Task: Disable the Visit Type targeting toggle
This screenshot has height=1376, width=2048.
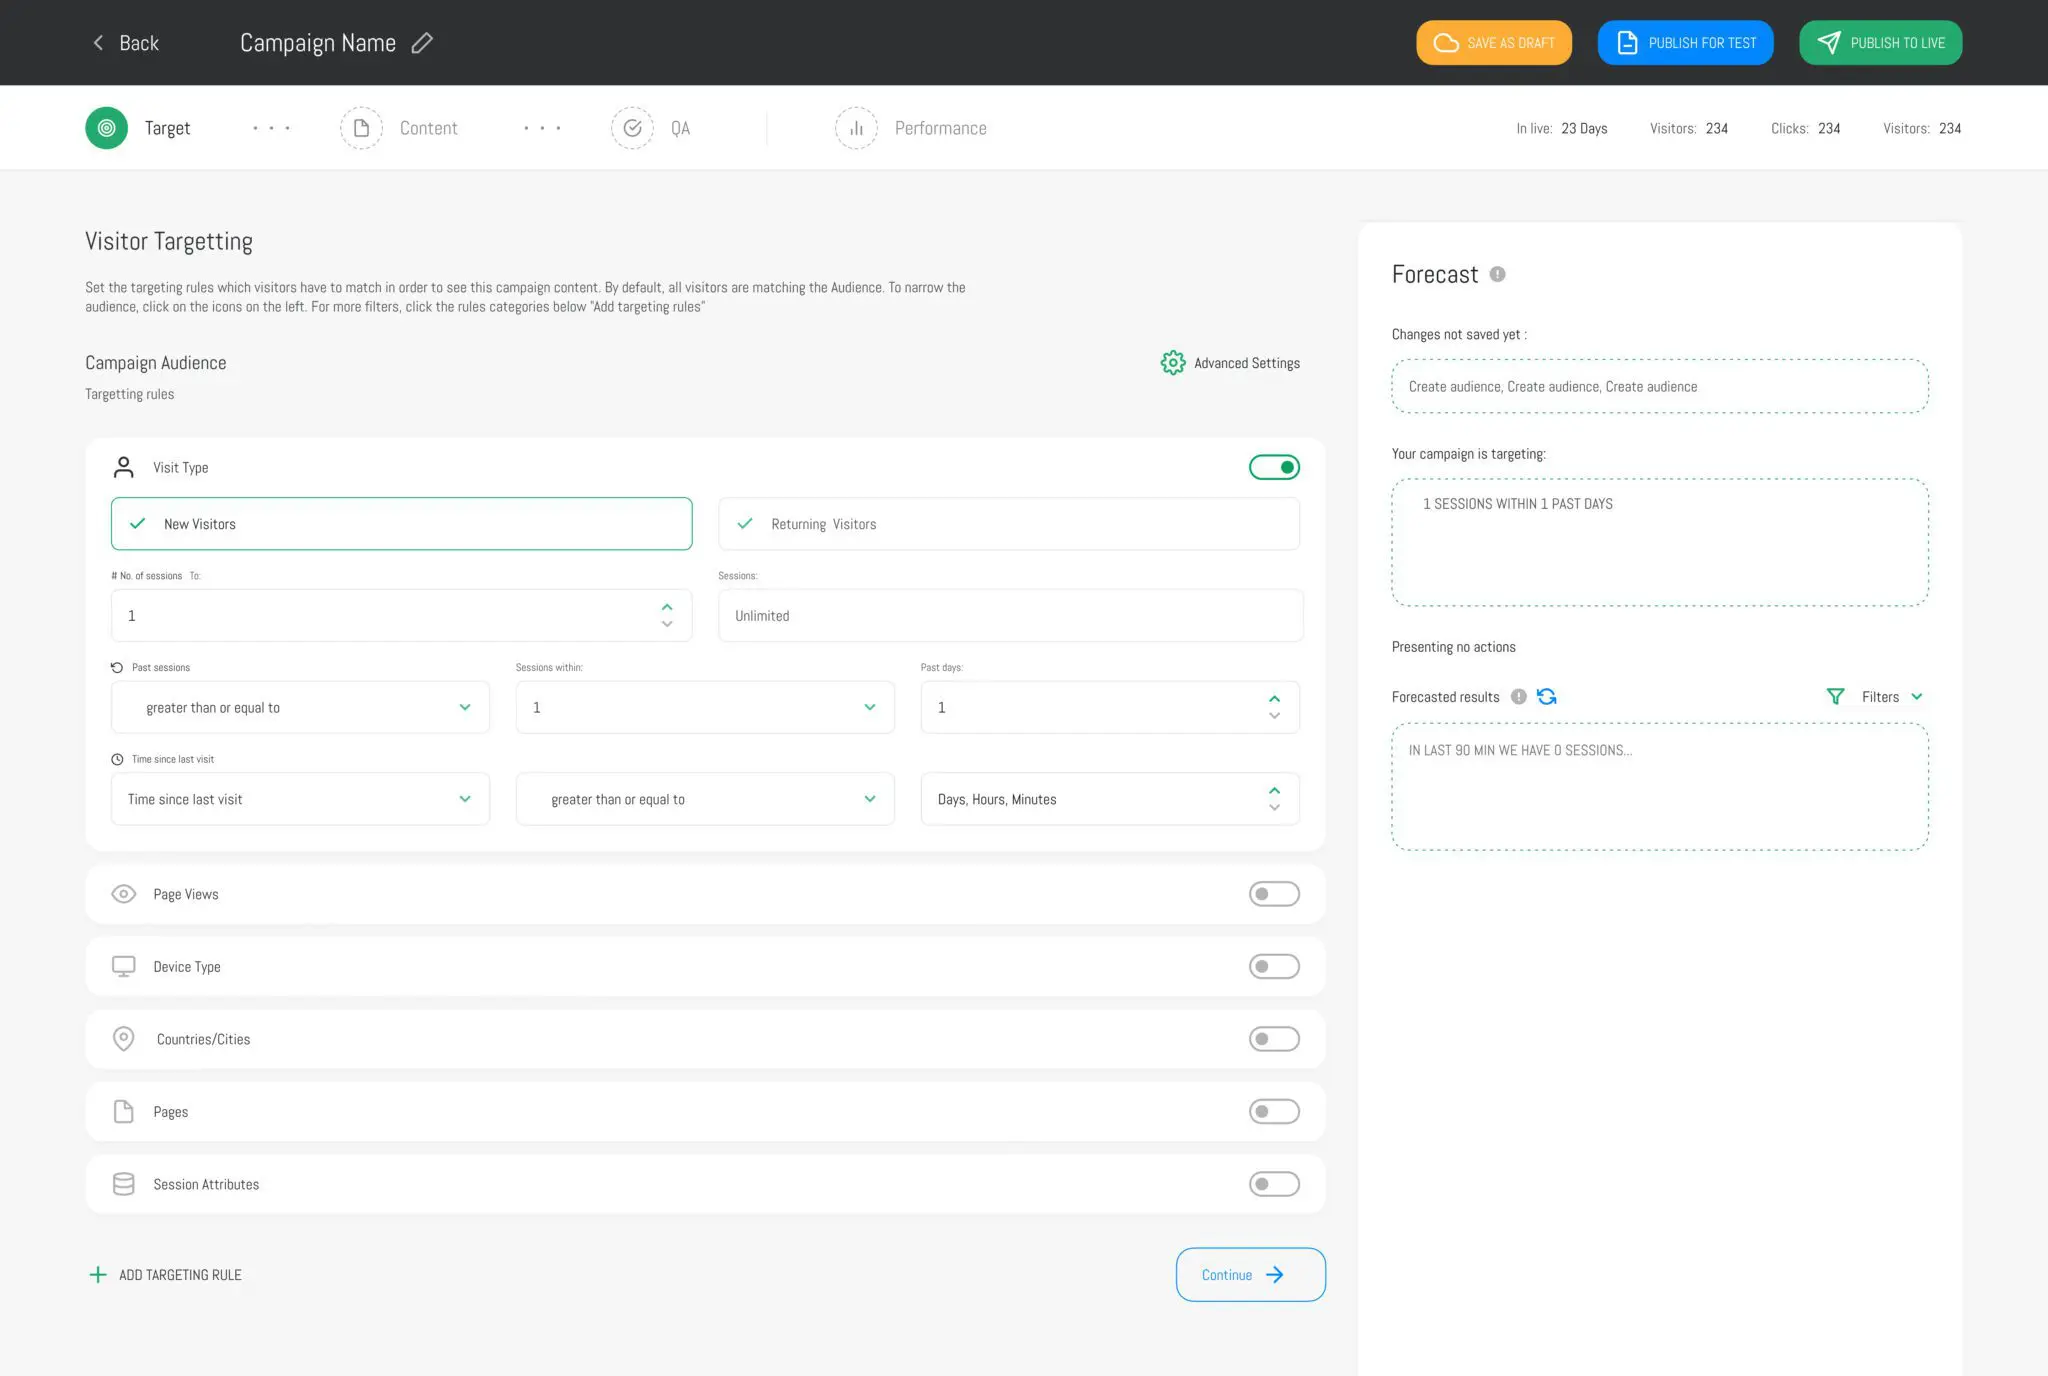Action: coord(1274,466)
